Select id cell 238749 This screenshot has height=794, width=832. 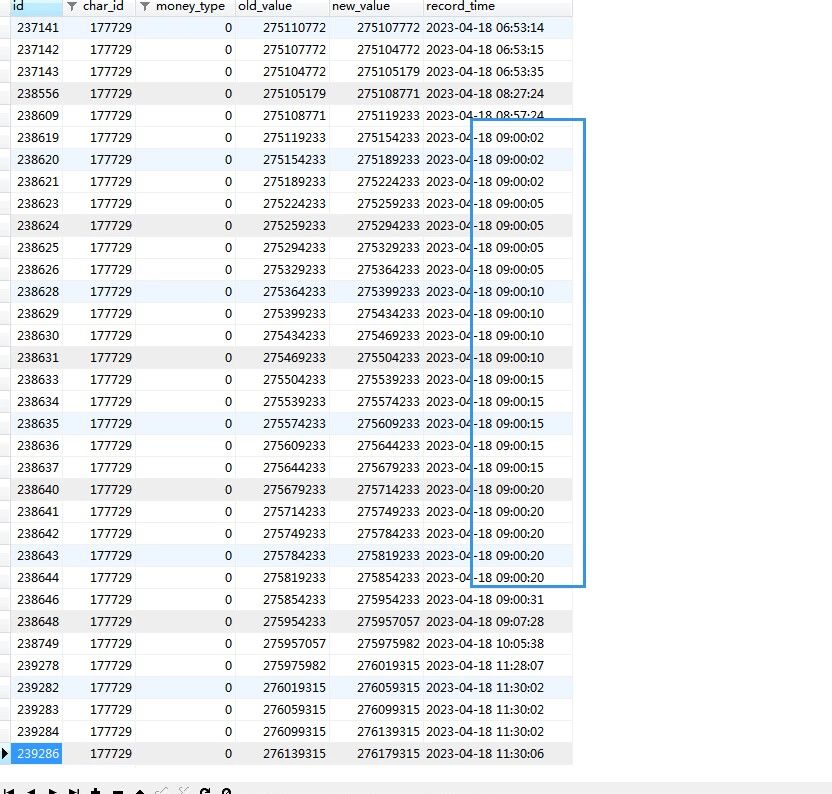38,643
